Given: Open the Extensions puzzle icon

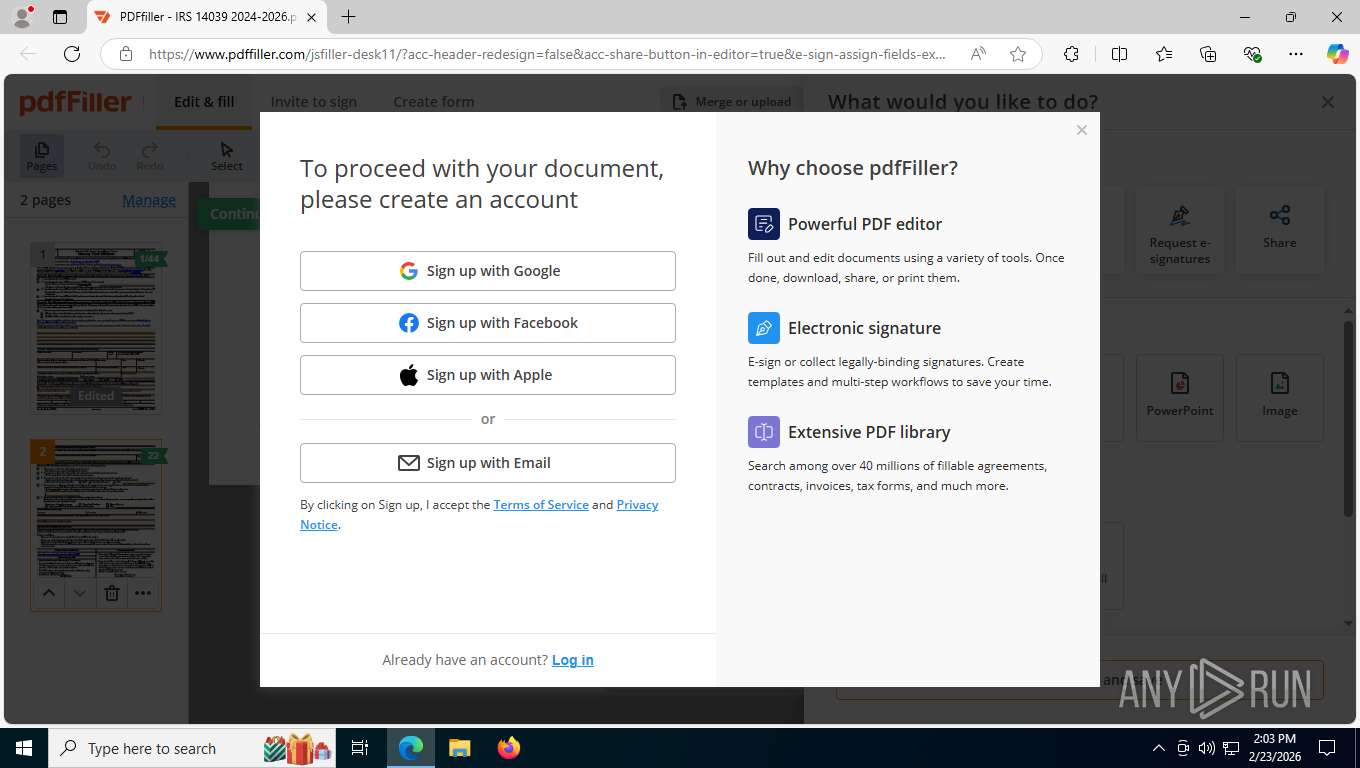Looking at the screenshot, I should (1072, 54).
